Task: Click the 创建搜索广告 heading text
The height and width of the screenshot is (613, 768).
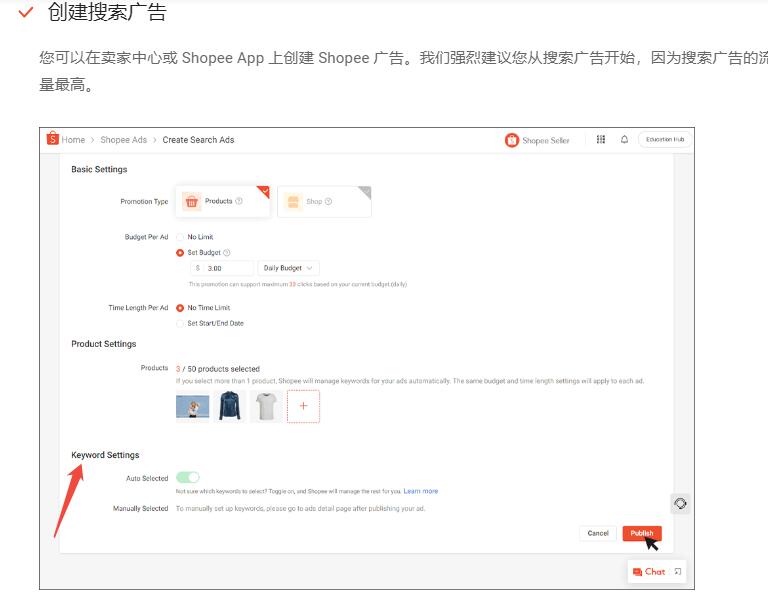Action: point(107,12)
